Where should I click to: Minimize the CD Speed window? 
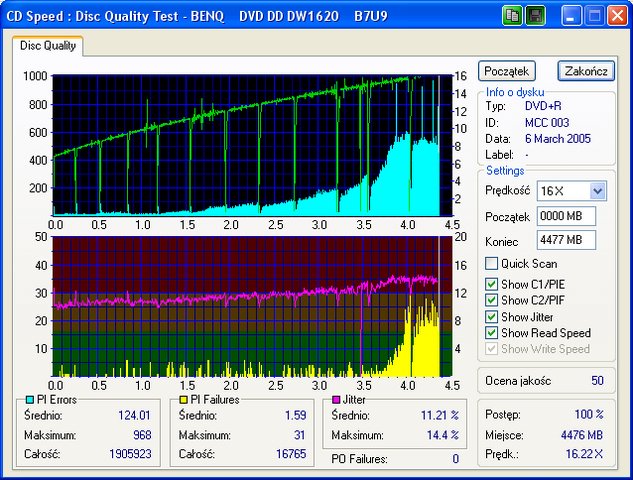571,16
